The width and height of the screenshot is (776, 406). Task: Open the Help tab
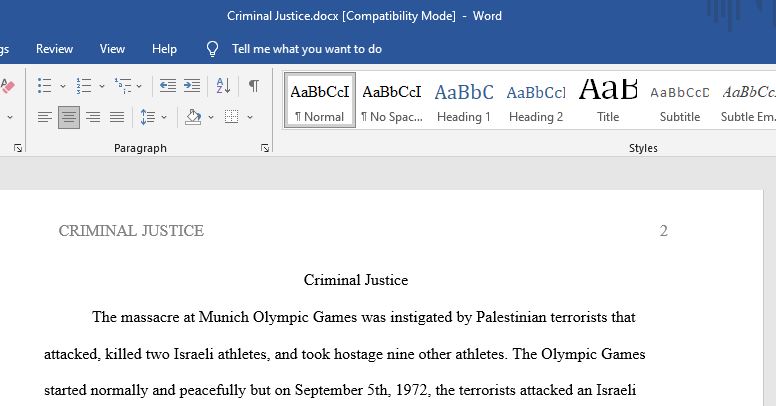(164, 49)
